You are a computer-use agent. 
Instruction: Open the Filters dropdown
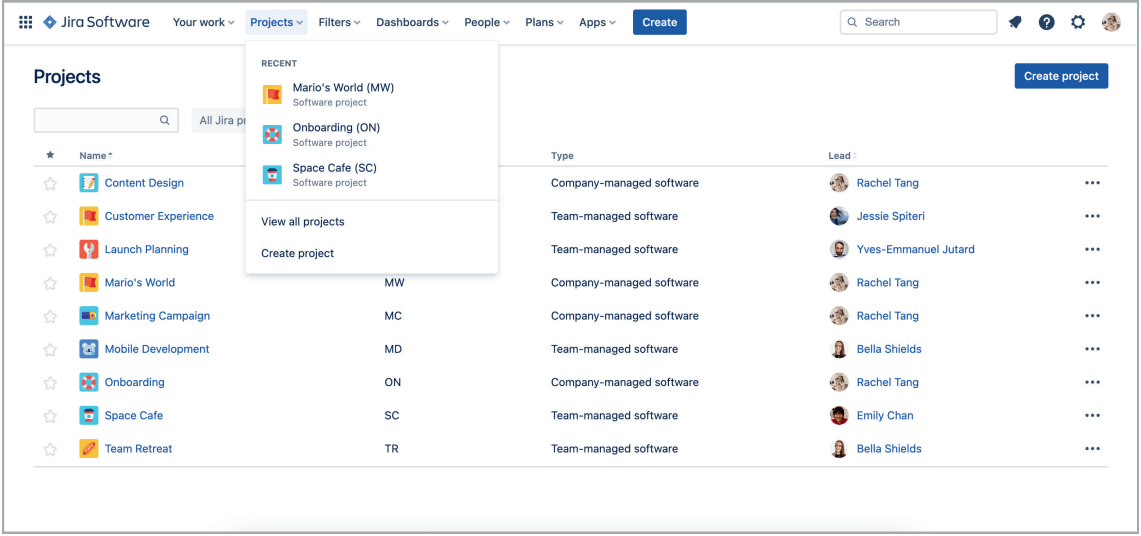[x=340, y=23]
